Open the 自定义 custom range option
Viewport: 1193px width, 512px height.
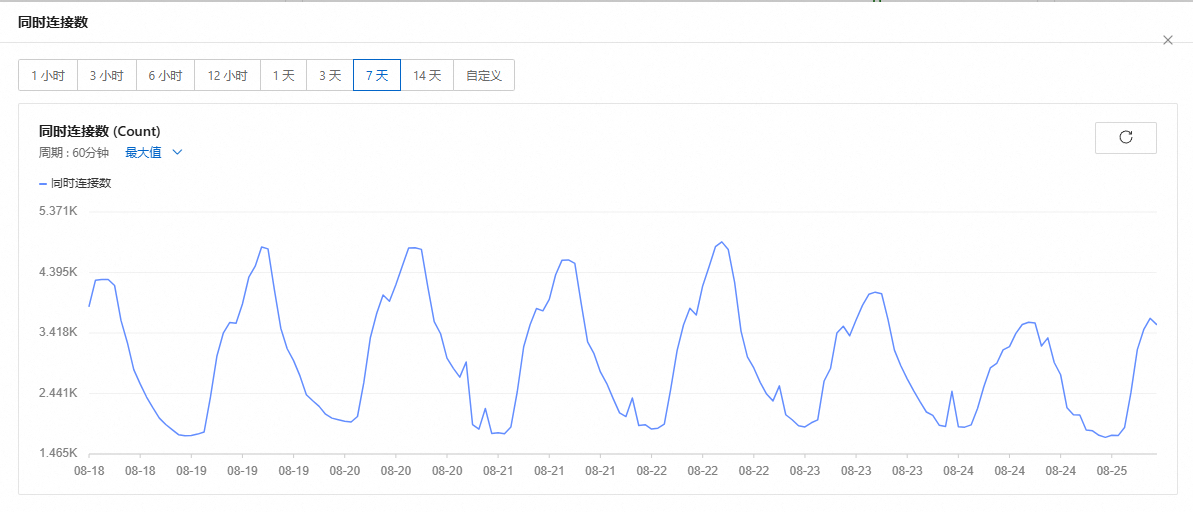tap(484, 75)
